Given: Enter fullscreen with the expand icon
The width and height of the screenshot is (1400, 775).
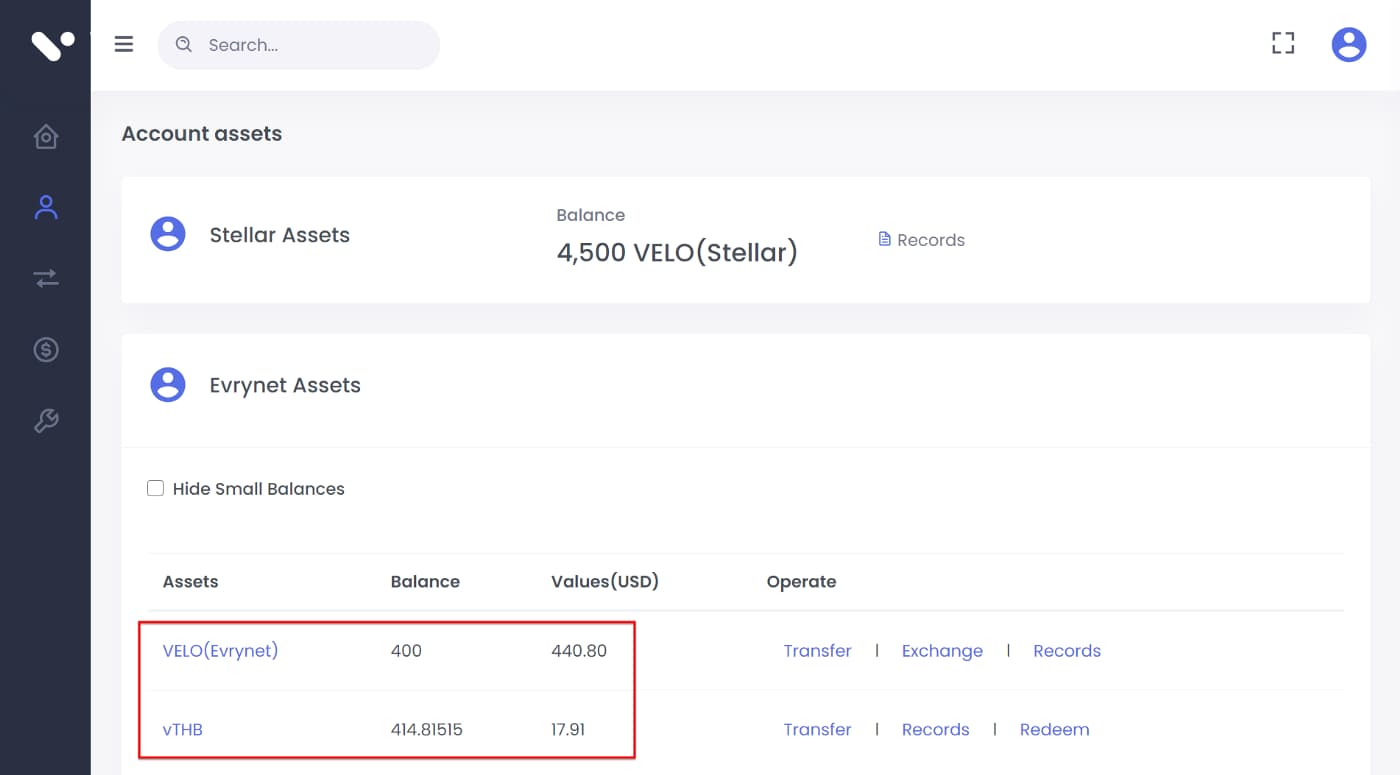Looking at the screenshot, I should (x=1283, y=43).
